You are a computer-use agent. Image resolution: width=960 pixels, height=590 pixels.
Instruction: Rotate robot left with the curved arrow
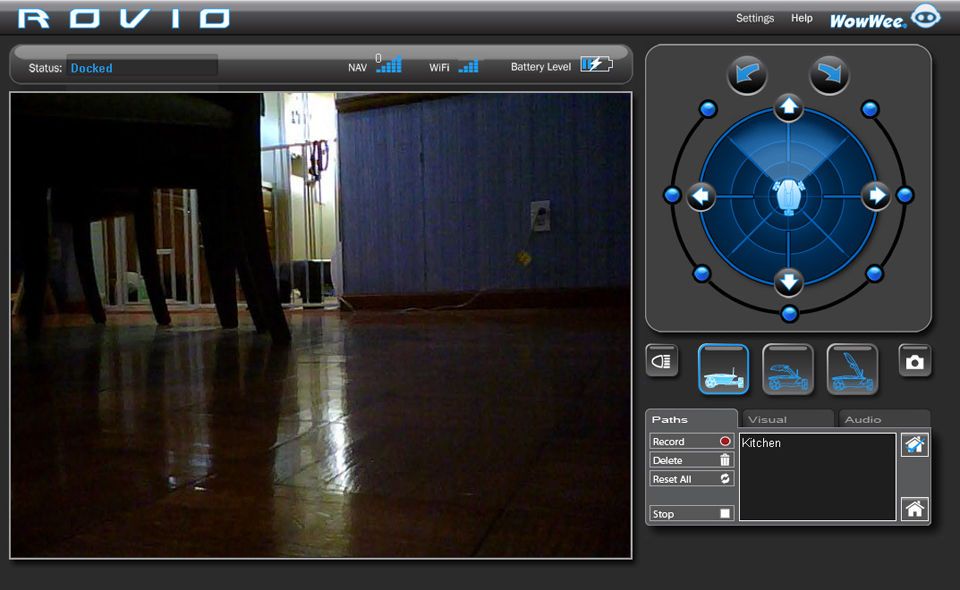(747, 75)
